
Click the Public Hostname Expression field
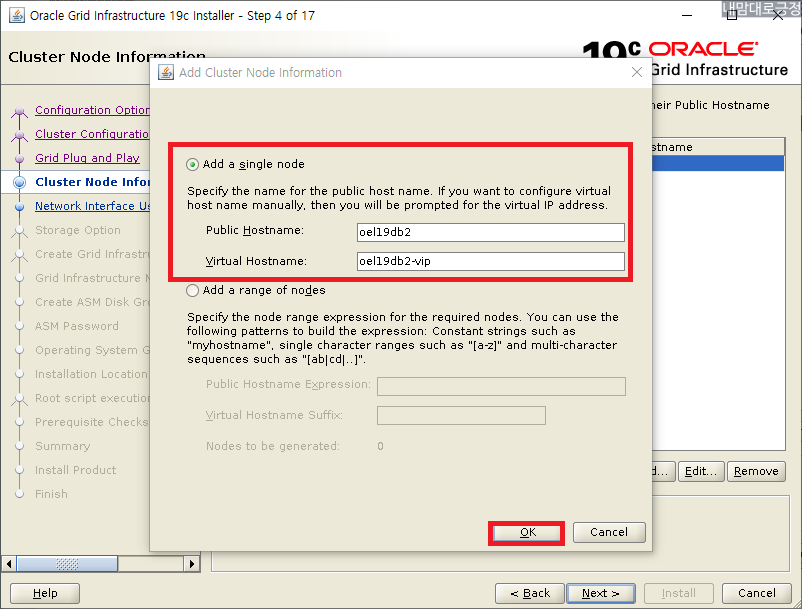pos(501,386)
